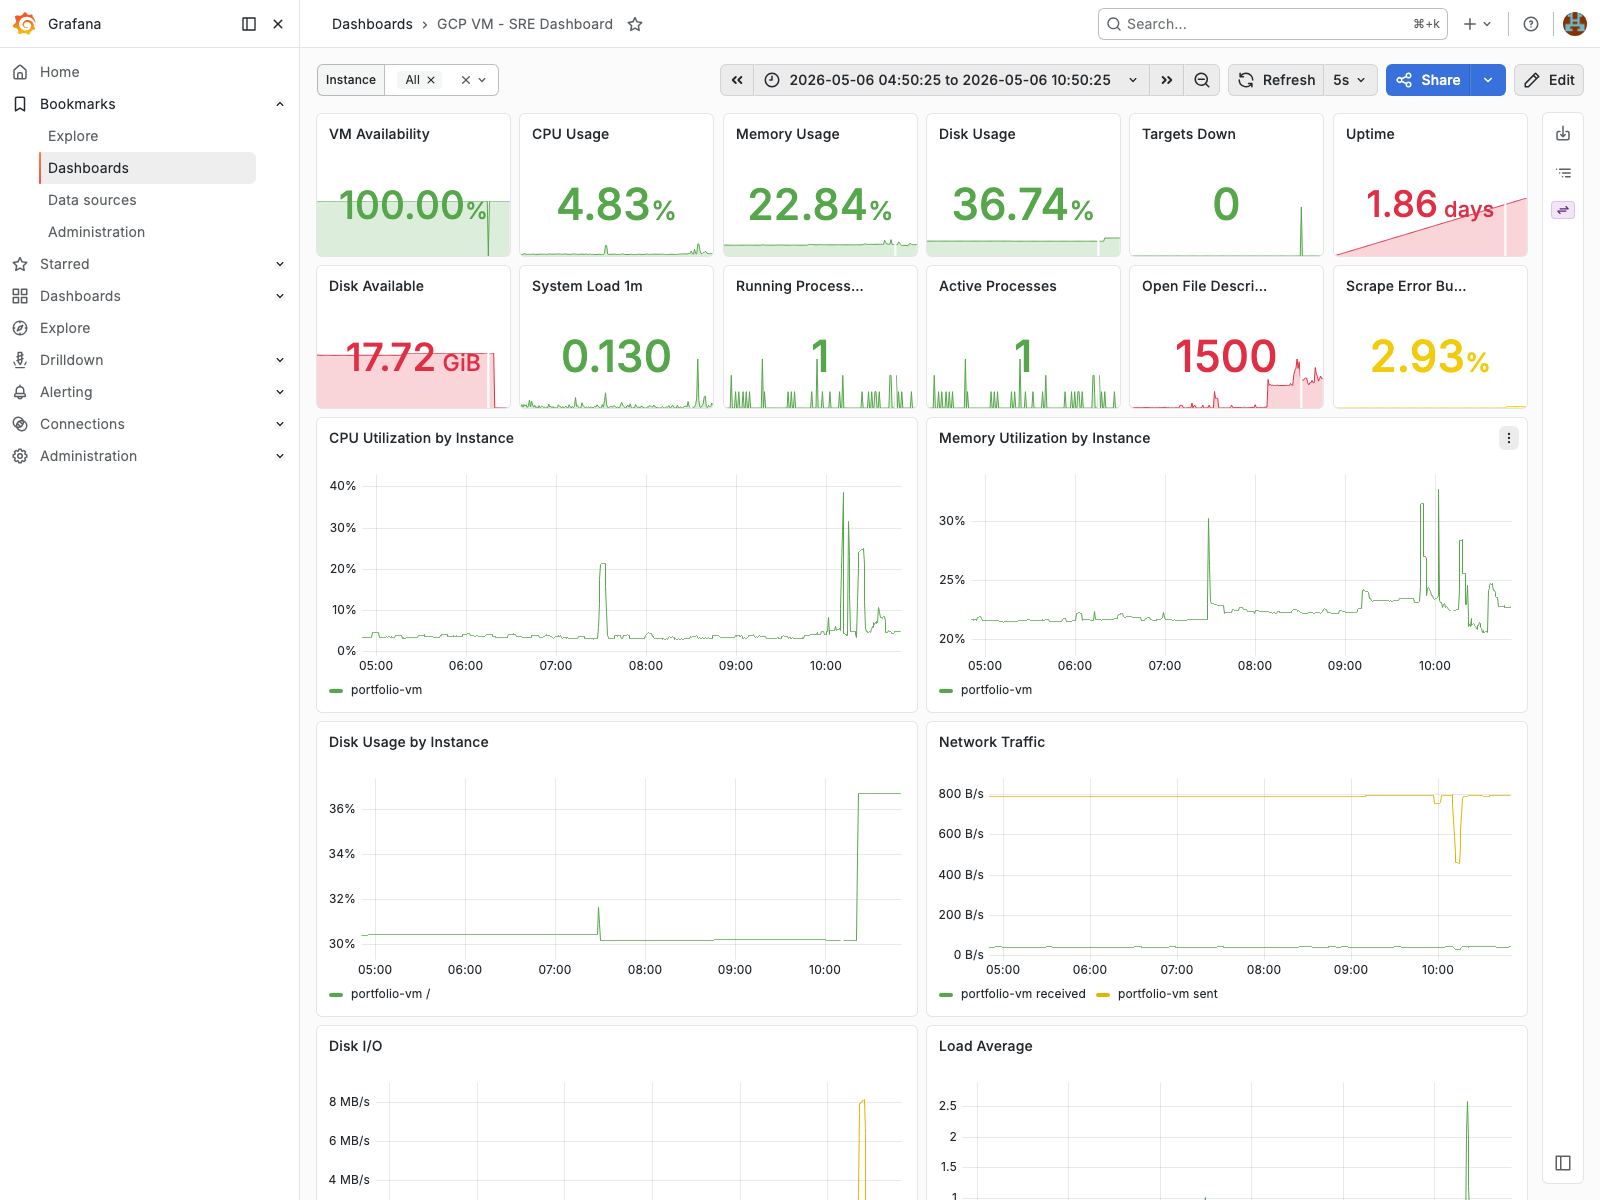This screenshot has height=1200, width=1600.
Task: Click the Open File Descriptors 1500 value
Action: point(1226,357)
